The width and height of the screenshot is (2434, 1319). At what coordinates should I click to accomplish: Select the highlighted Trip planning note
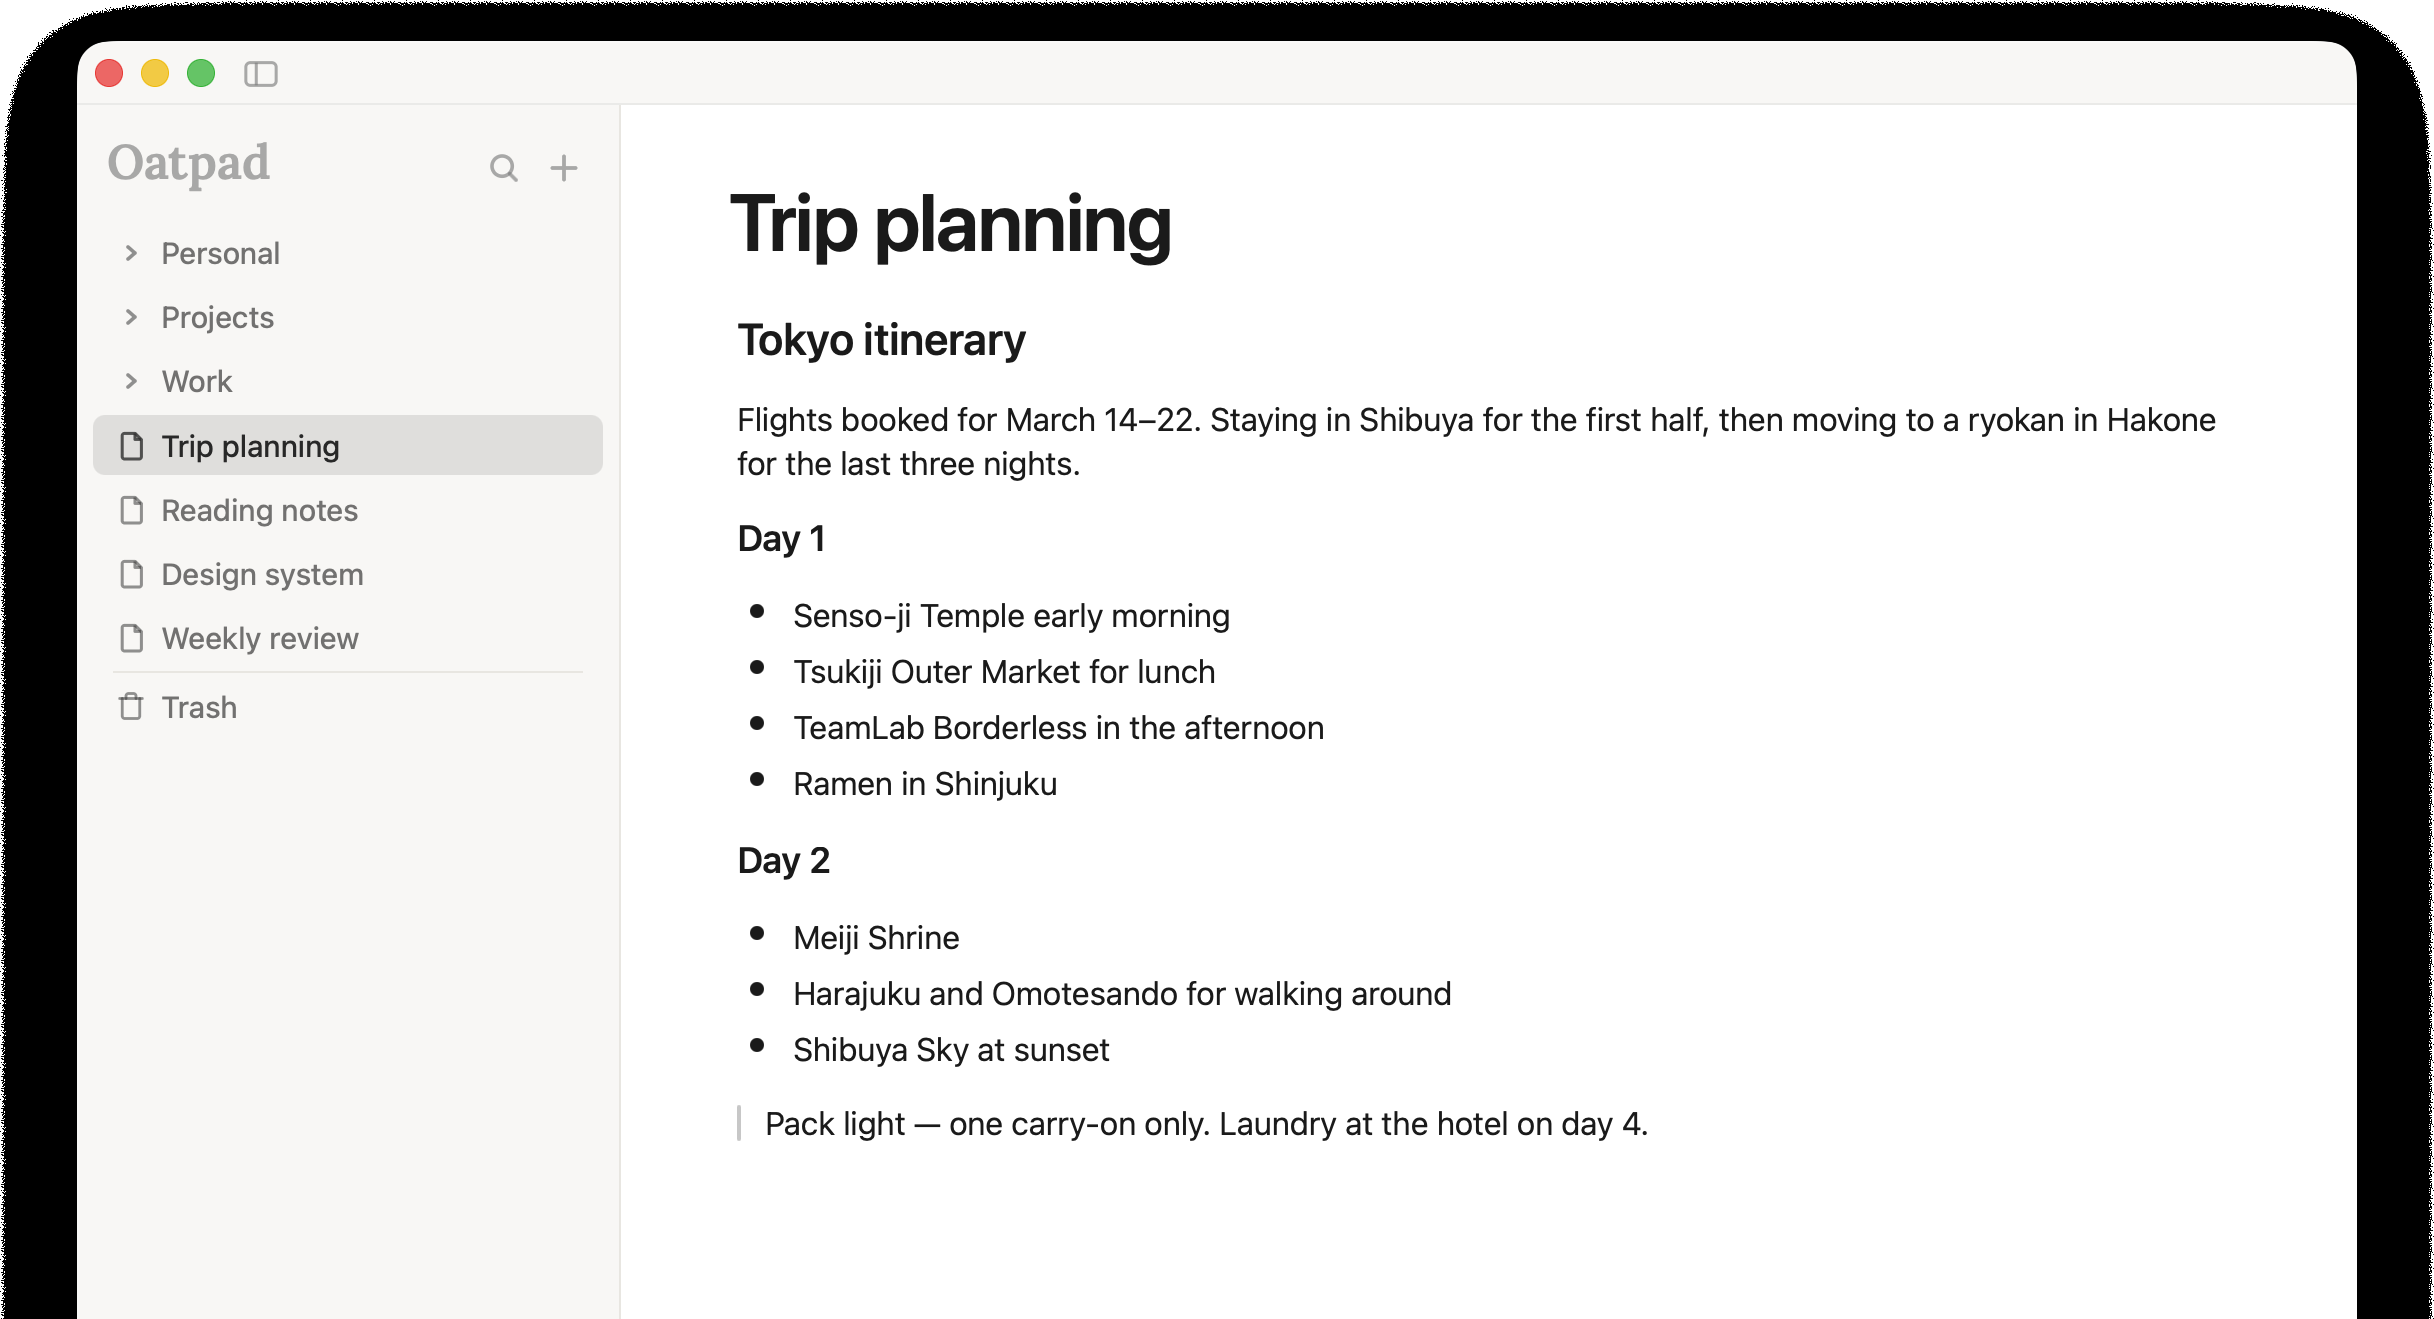[249, 446]
